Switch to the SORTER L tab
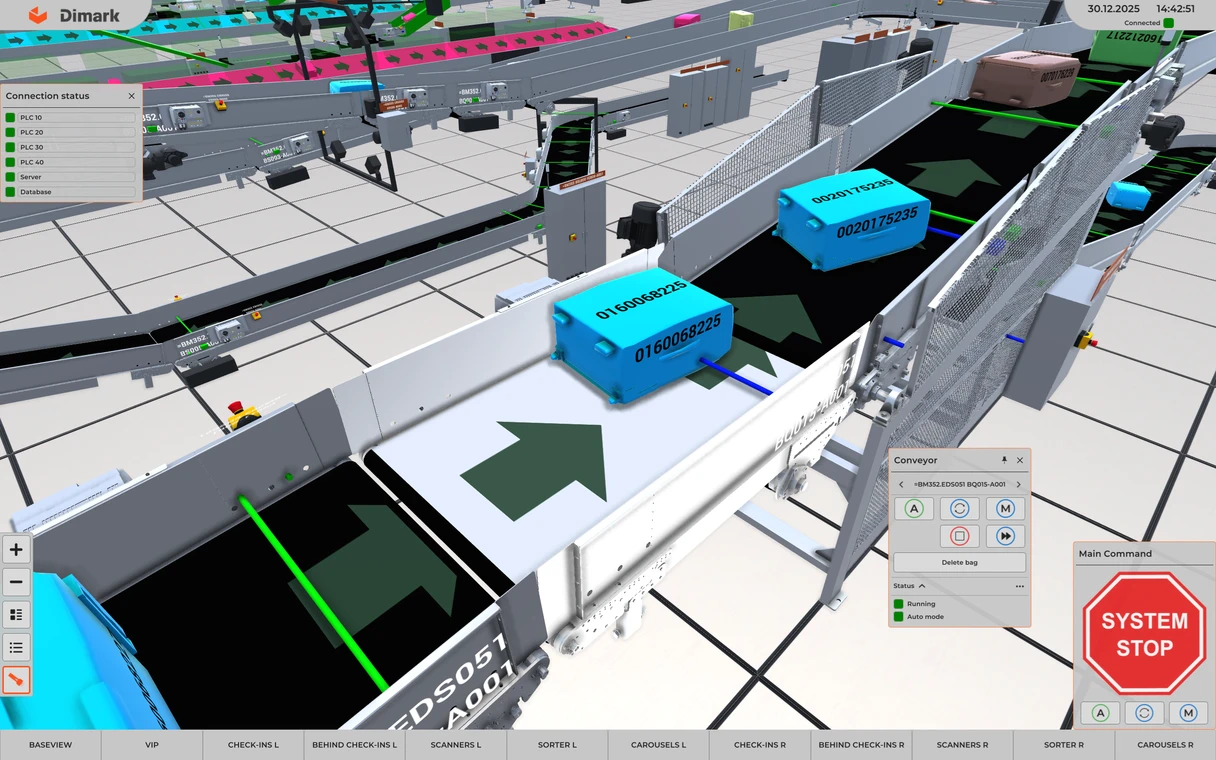 557,745
